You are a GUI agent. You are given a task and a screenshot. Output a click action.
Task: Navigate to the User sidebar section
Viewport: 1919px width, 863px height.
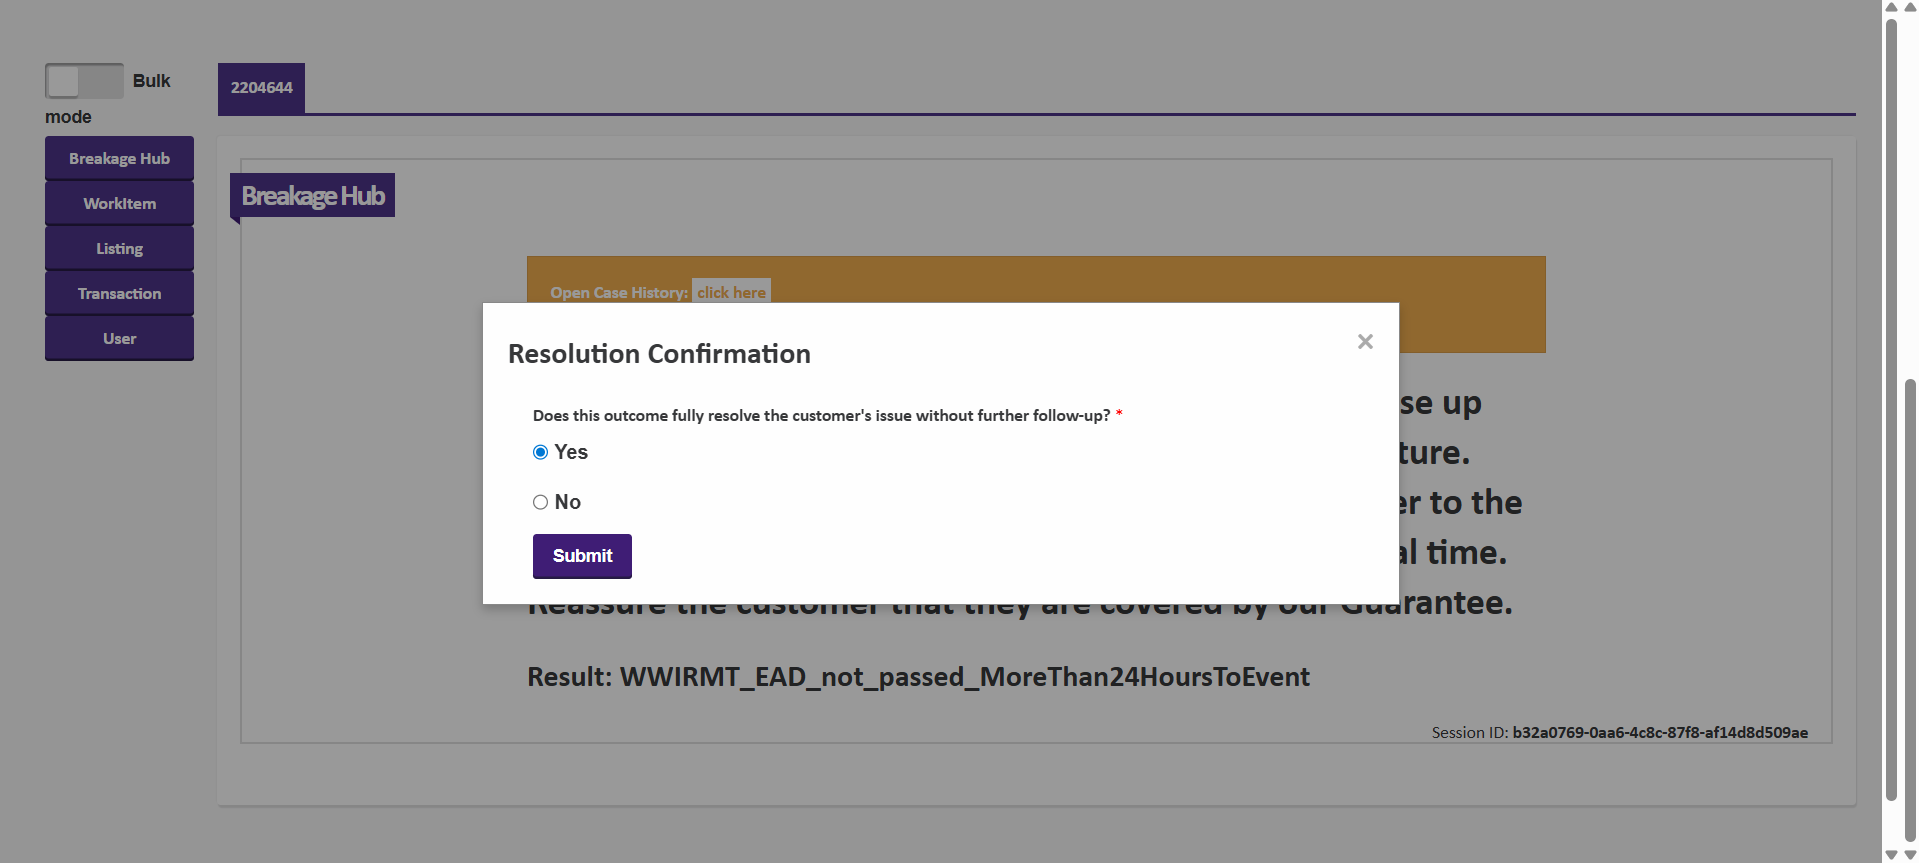(x=119, y=339)
